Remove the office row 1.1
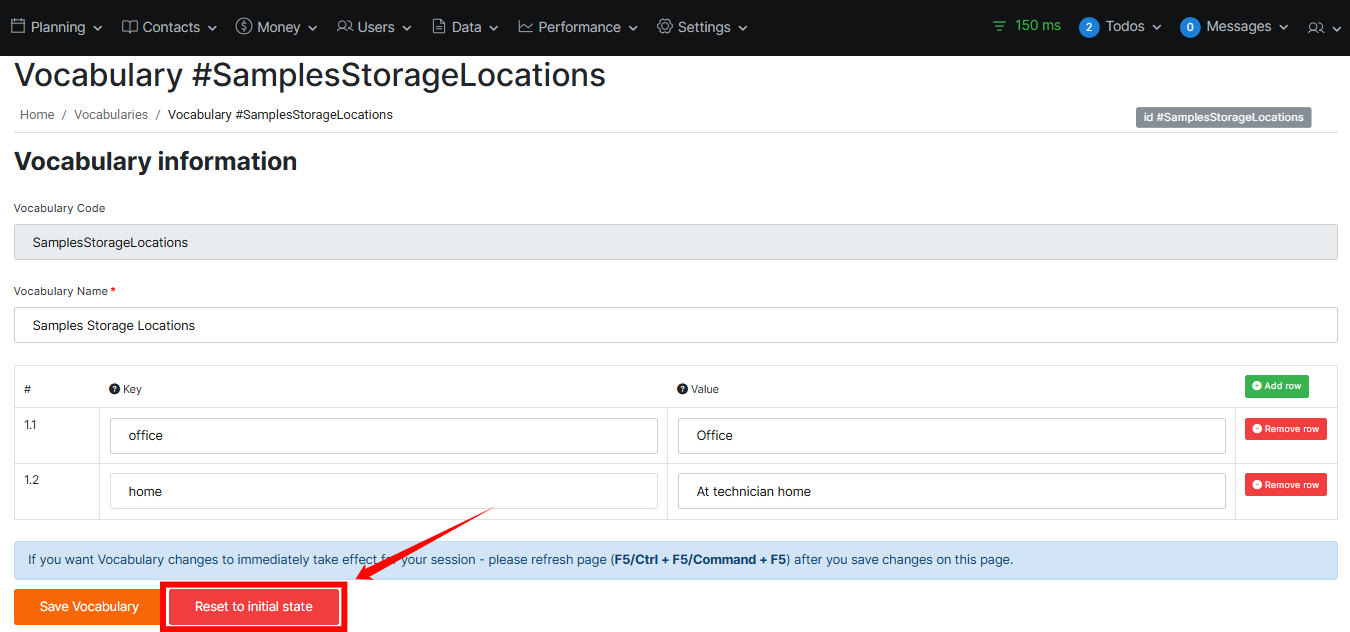Image resolution: width=1350 pixels, height=632 pixels. [1285, 429]
